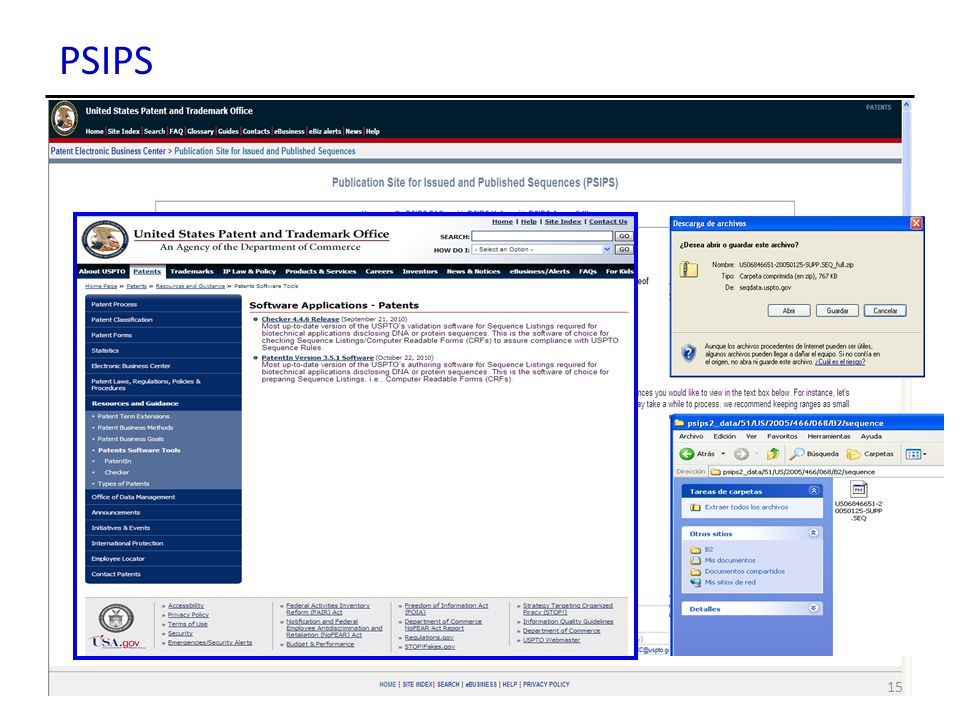Click the folder Up icon in explorer

pyautogui.click(x=773, y=454)
